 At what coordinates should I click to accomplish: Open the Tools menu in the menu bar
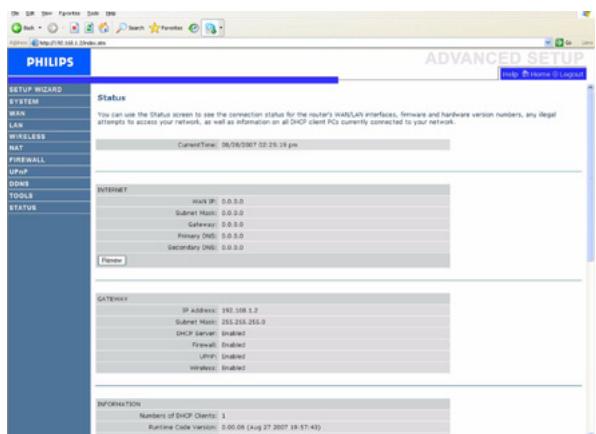click(93, 13)
